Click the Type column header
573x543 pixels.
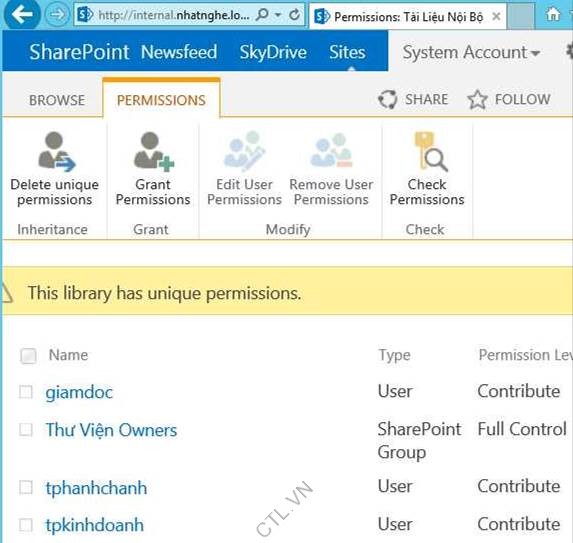click(394, 355)
